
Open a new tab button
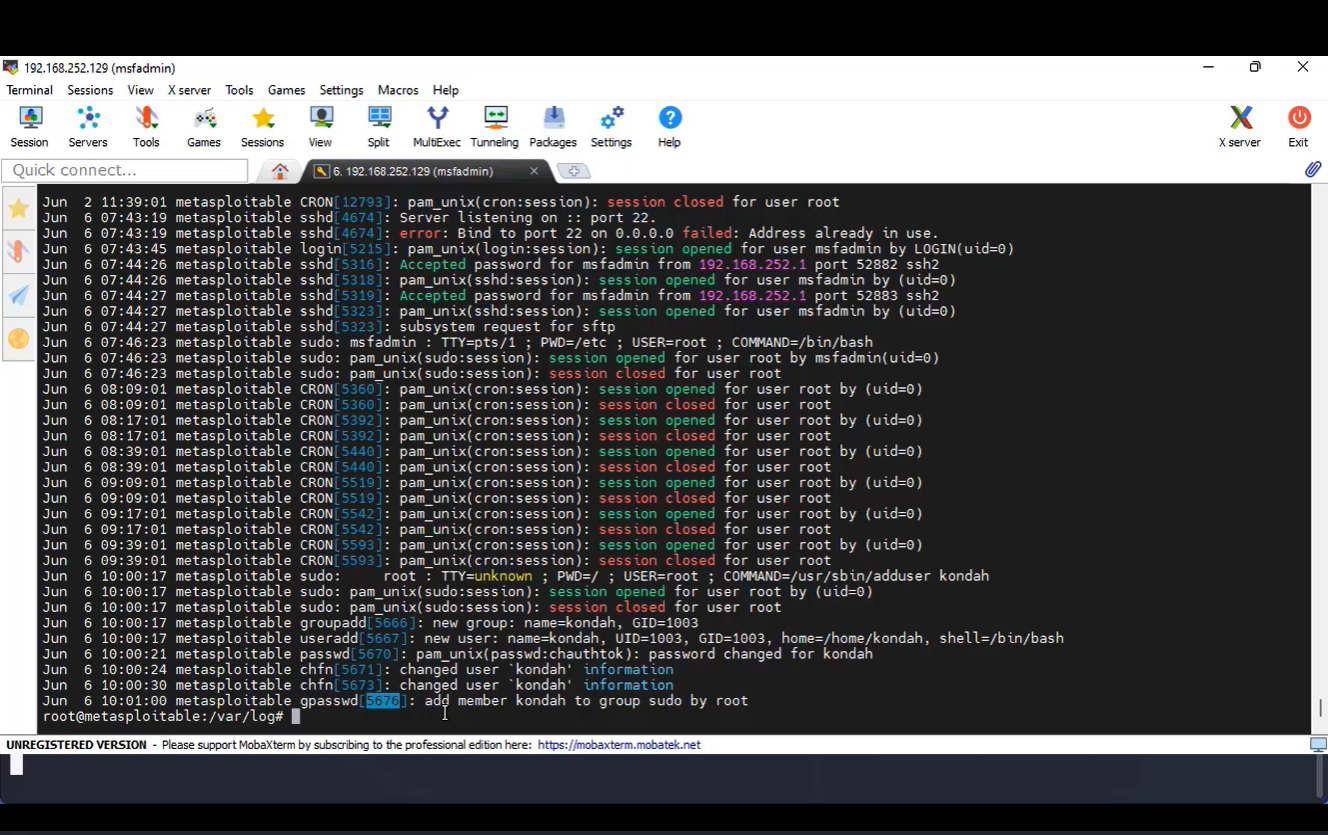[x=573, y=171]
